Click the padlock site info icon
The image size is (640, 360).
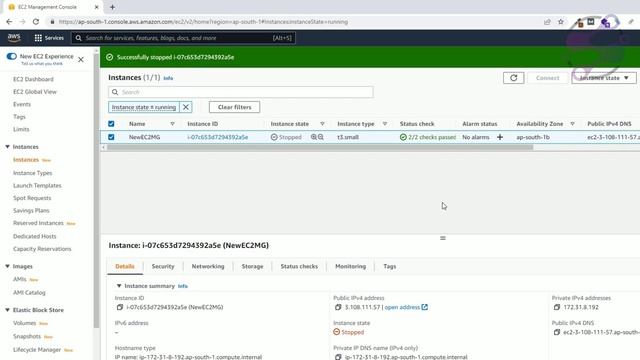(x=52, y=22)
